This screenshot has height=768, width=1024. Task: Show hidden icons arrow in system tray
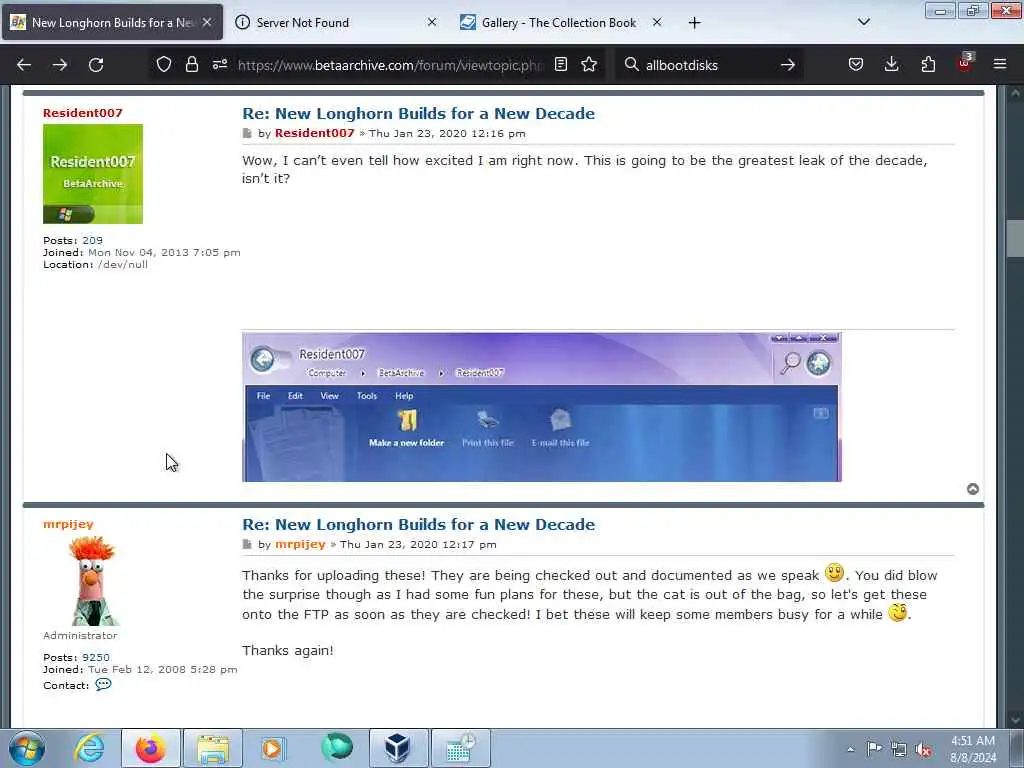(x=850, y=749)
